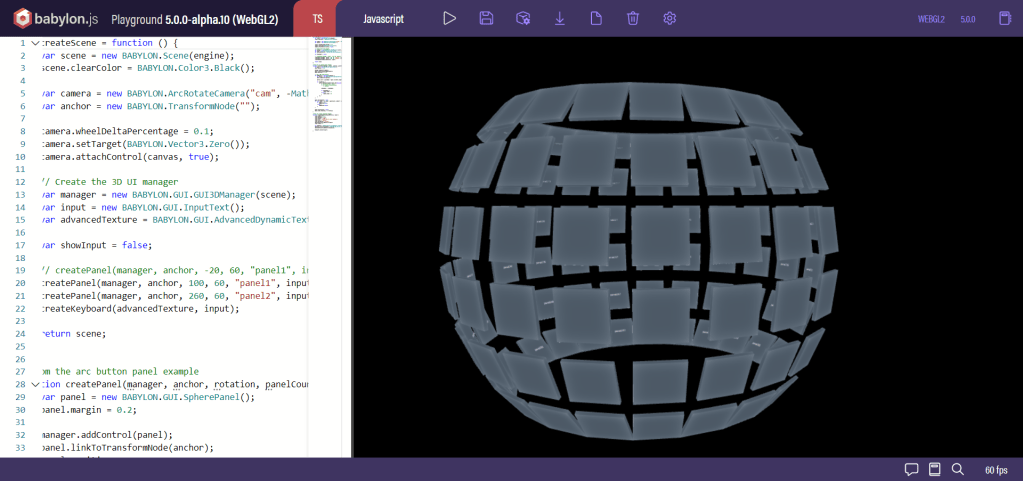Switch to the Javascript language tab
Screen dimensions: 1023x481
(x=383, y=19)
